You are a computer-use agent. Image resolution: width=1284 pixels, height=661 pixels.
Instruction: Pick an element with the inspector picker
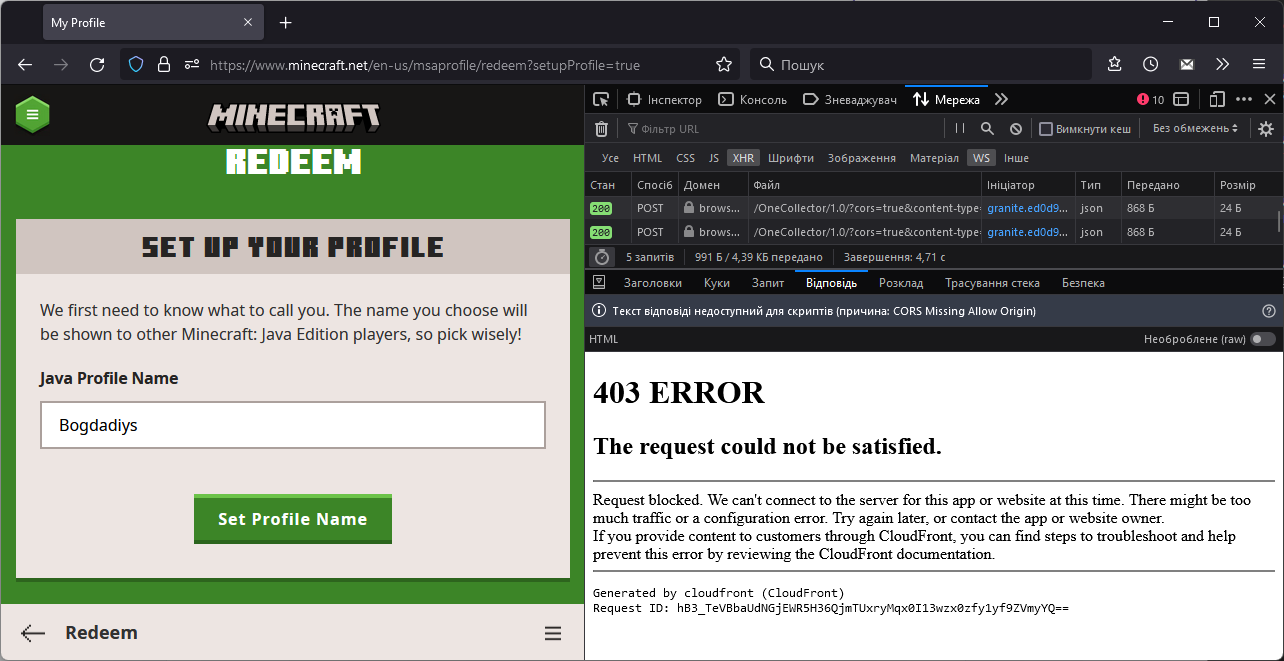pyautogui.click(x=601, y=99)
